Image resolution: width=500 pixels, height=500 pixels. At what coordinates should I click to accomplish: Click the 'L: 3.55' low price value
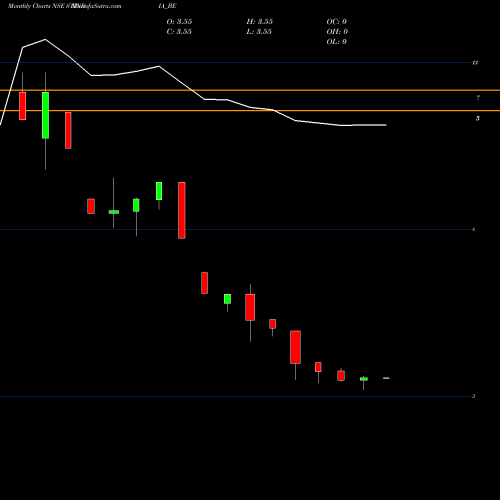coord(259,32)
